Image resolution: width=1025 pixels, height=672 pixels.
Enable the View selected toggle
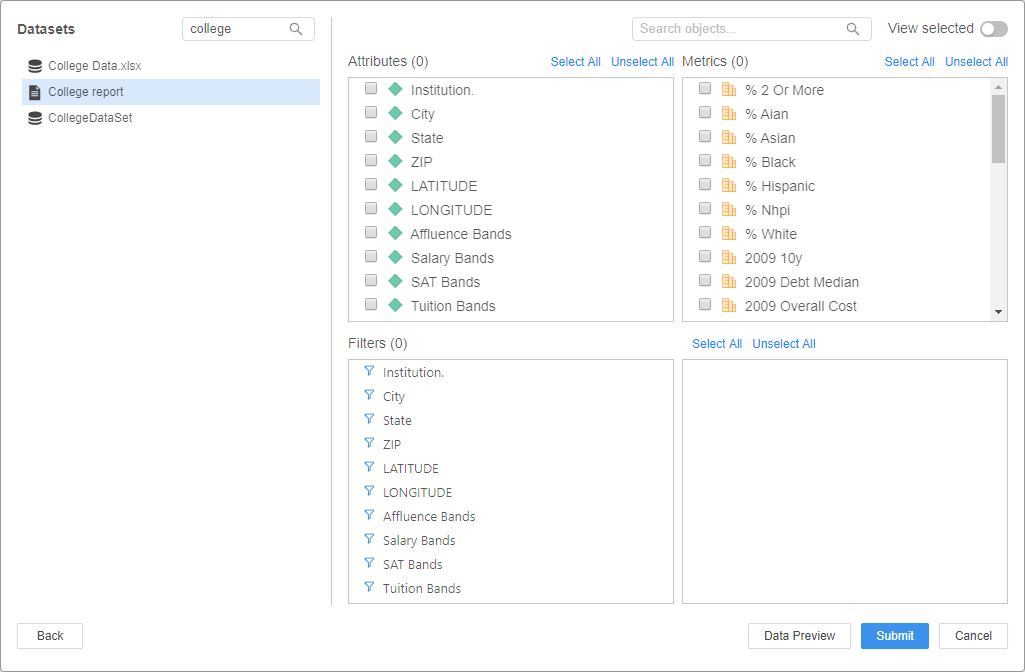click(993, 29)
